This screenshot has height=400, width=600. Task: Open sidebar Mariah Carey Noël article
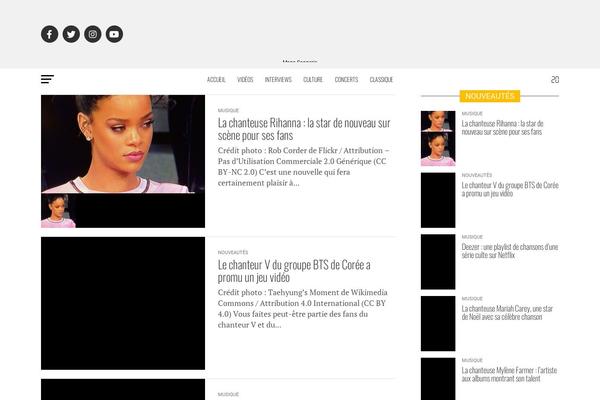click(x=507, y=312)
